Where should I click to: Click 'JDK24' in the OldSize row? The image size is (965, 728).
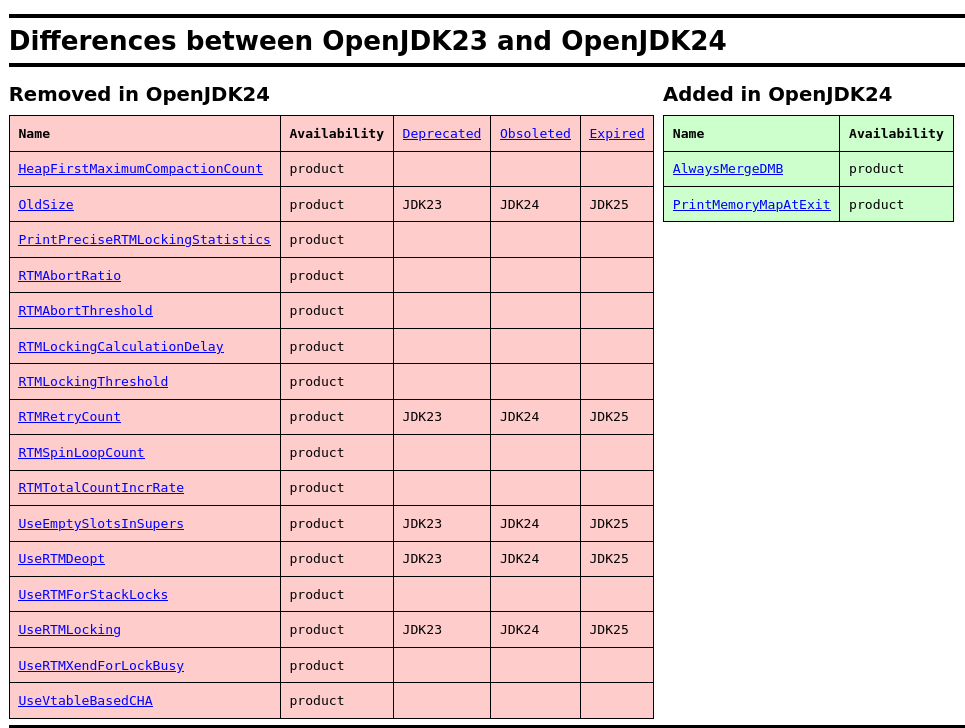point(519,204)
